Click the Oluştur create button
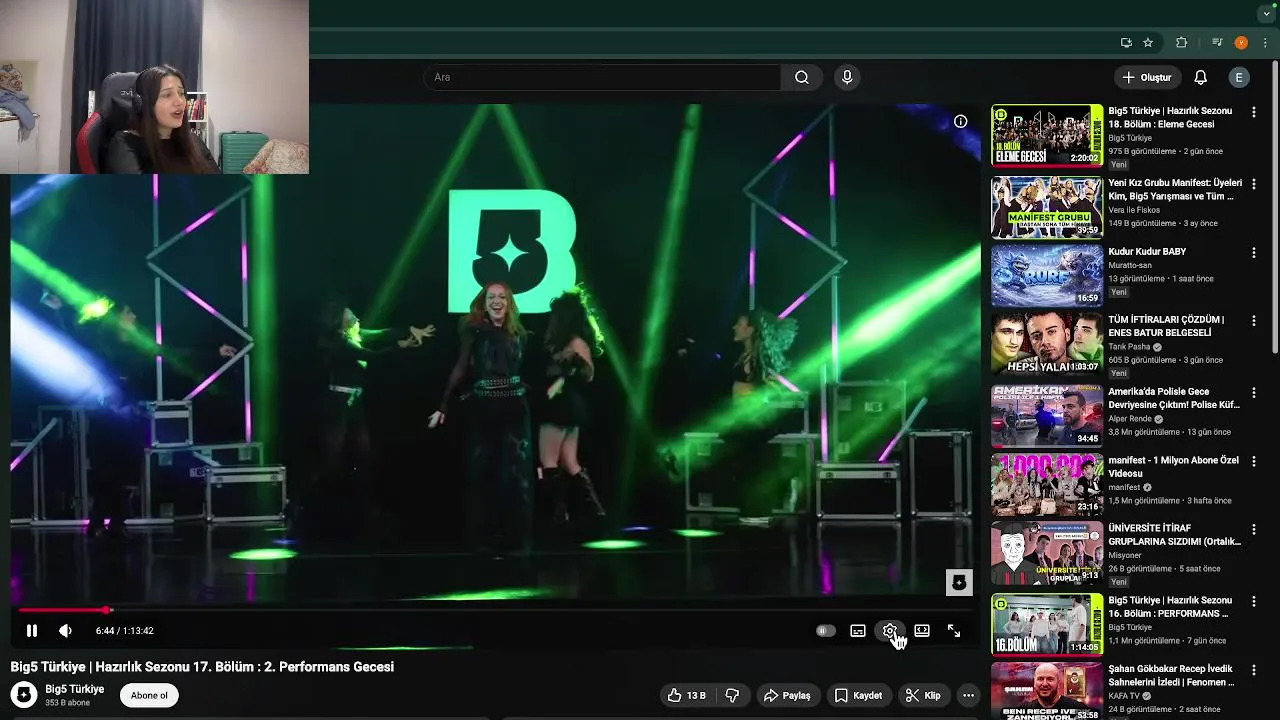The width and height of the screenshot is (1280, 720). click(1147, 77)
